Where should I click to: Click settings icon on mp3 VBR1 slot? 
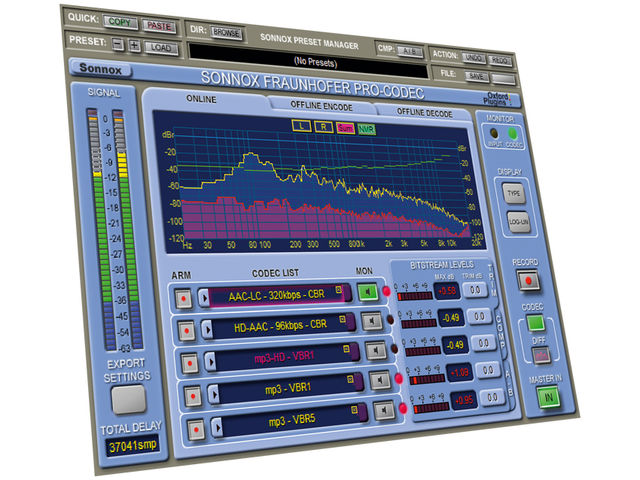pyautogui.click(x=350, y=379)
